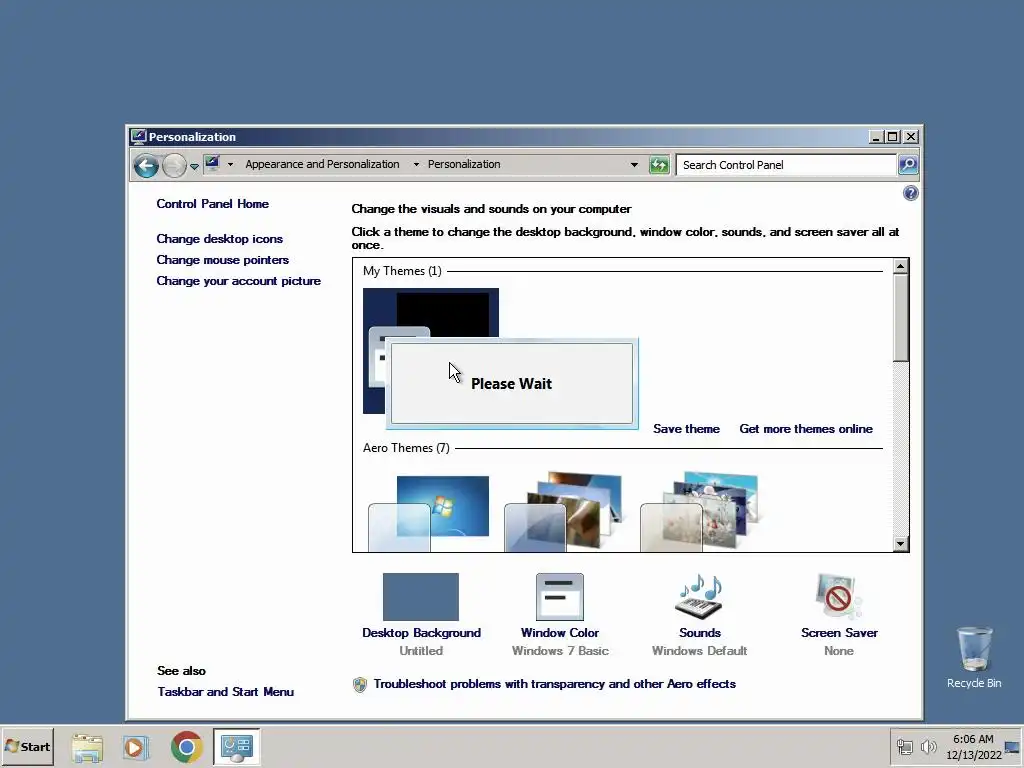Focus the Search Control Panel field

[786, 165]
